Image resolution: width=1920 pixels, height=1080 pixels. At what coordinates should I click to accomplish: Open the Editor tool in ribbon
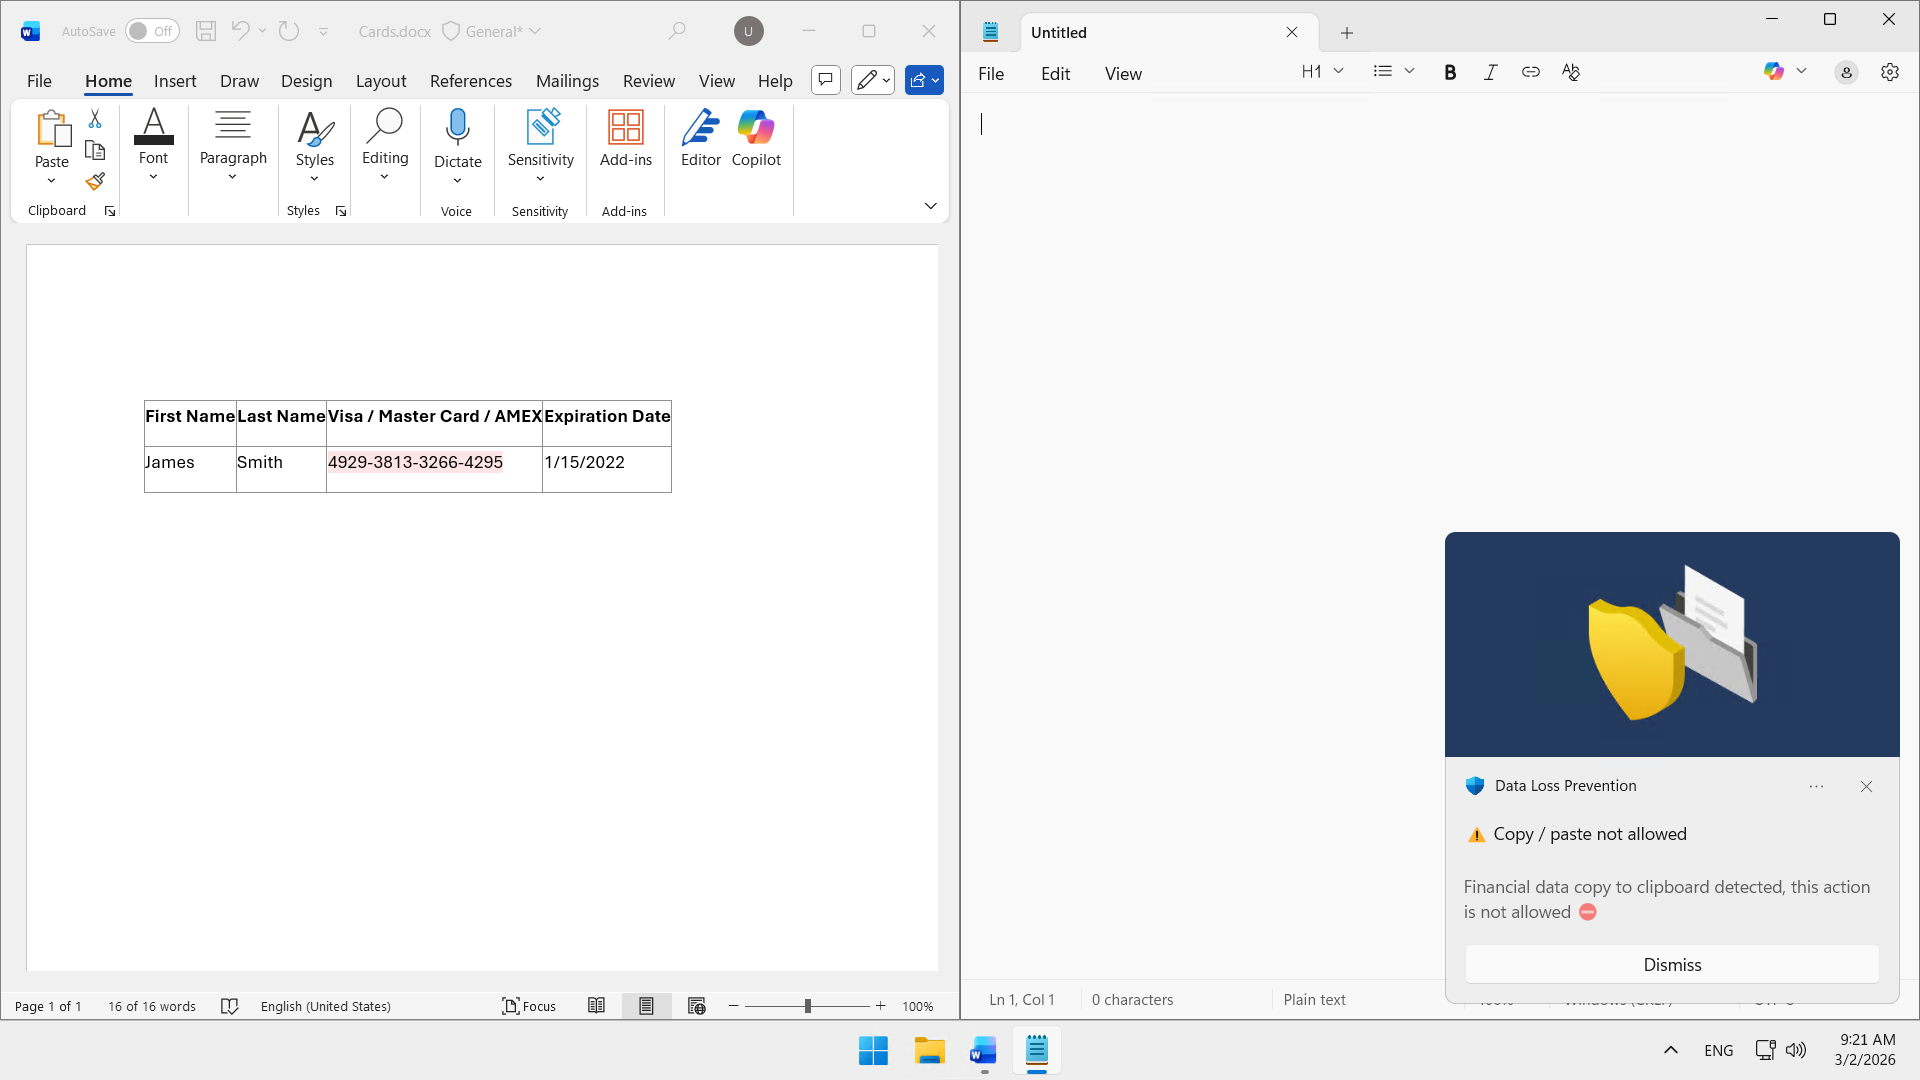(700, 139)
